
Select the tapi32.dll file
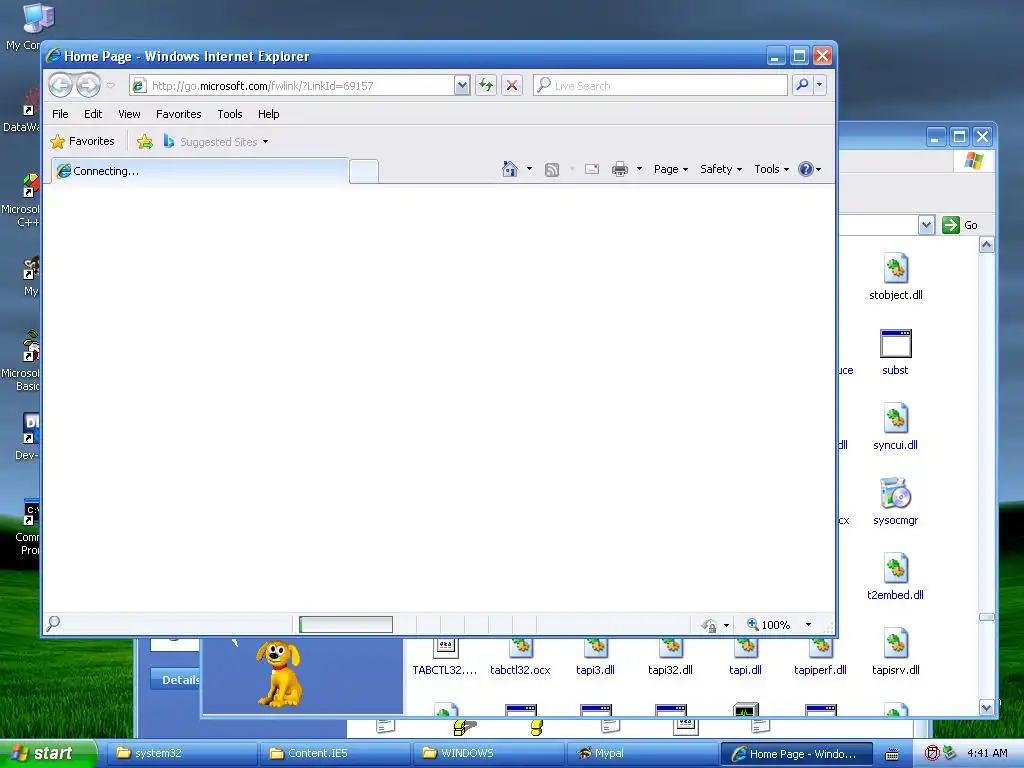pyautogui.click(x=670, y=658)
